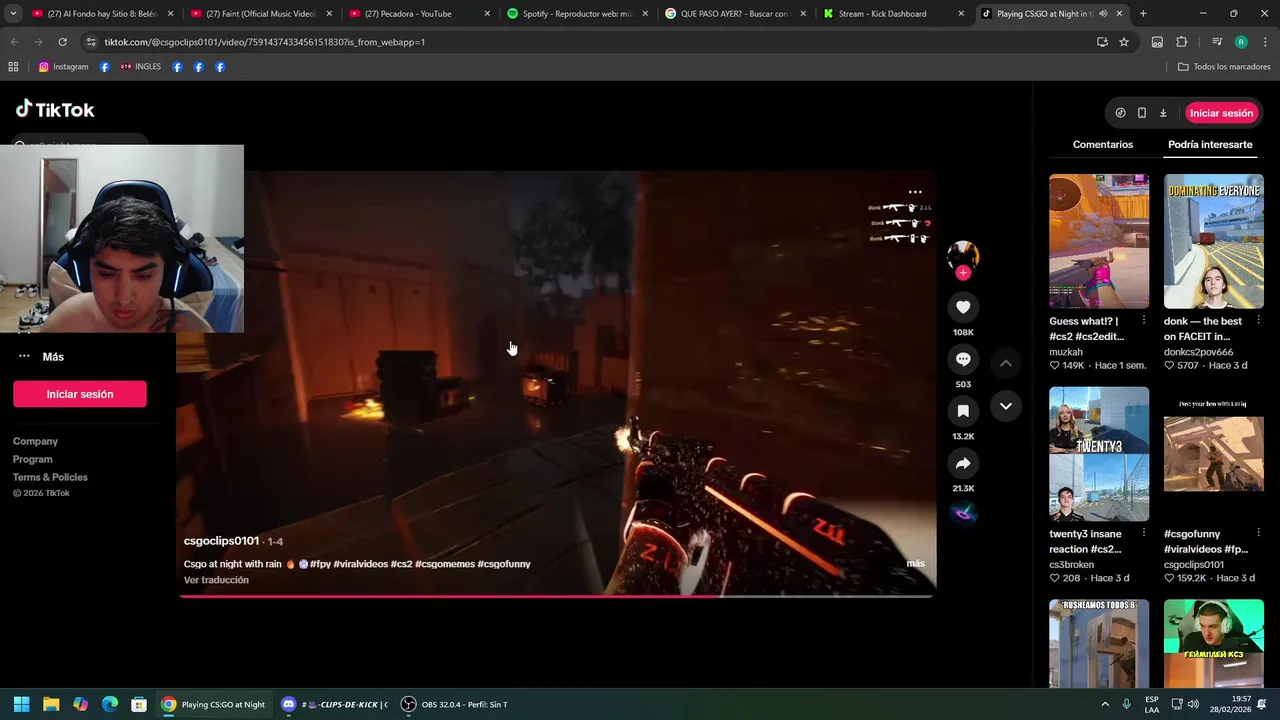1280x720 pixels.
Task: Click the TikTok logo
Action: coord(55,110)
